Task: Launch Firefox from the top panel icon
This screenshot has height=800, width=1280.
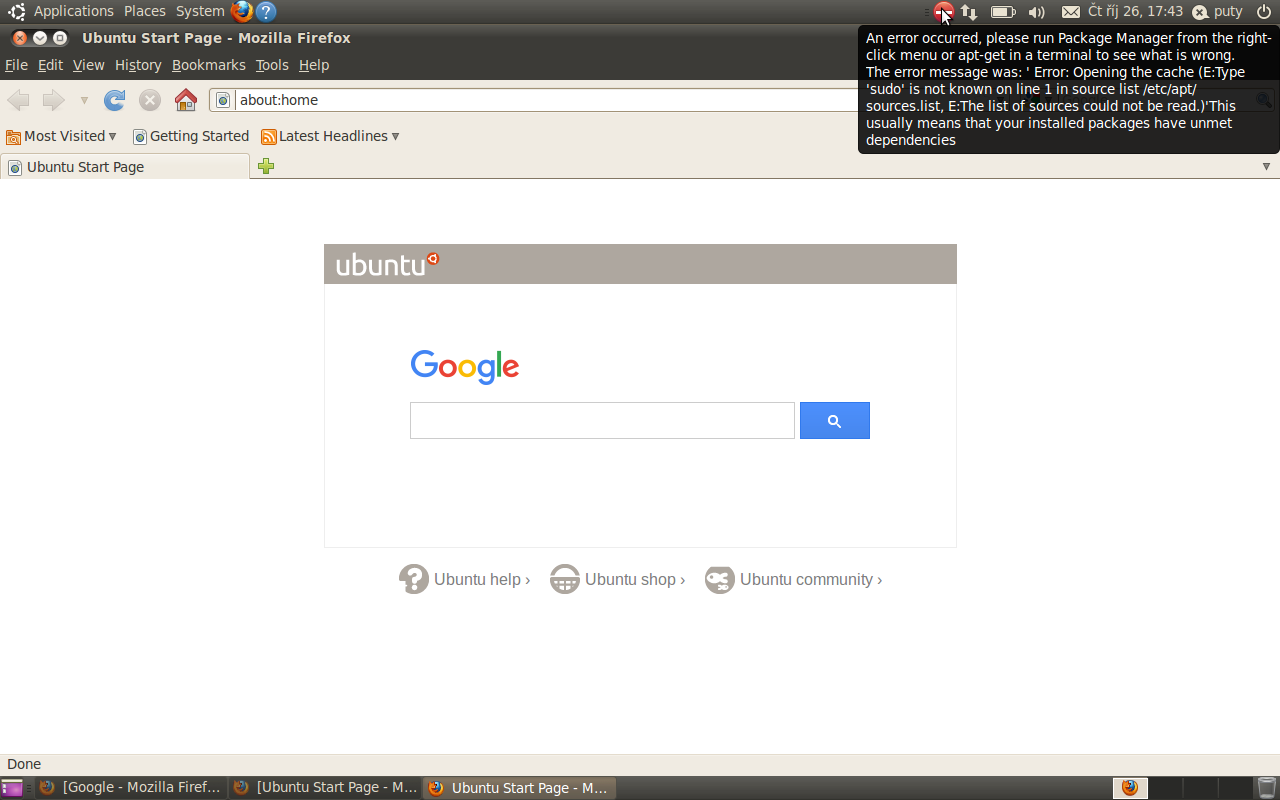Action: [242, 12]
